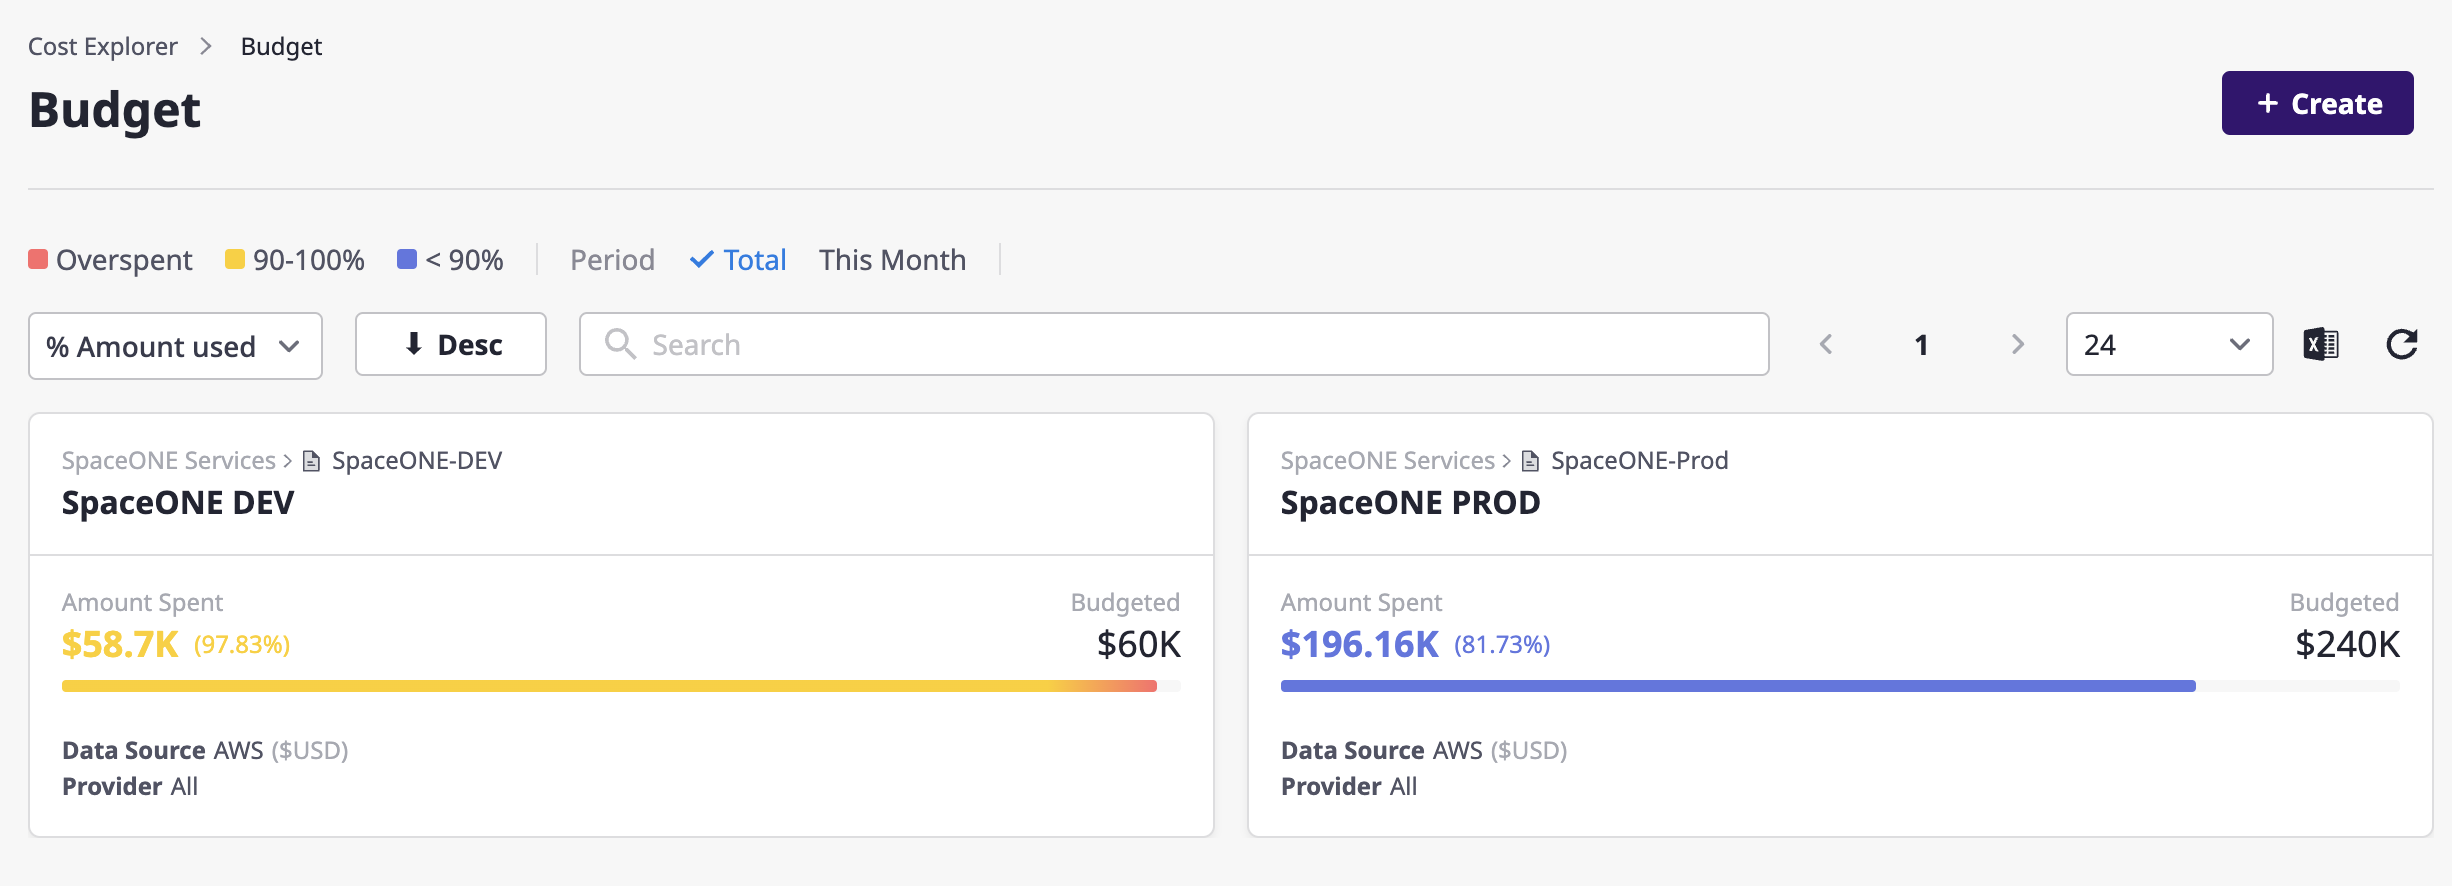Click the Budget page heading
The image size is (2452, 886).
pyautogui.click(x=115, y=110)
